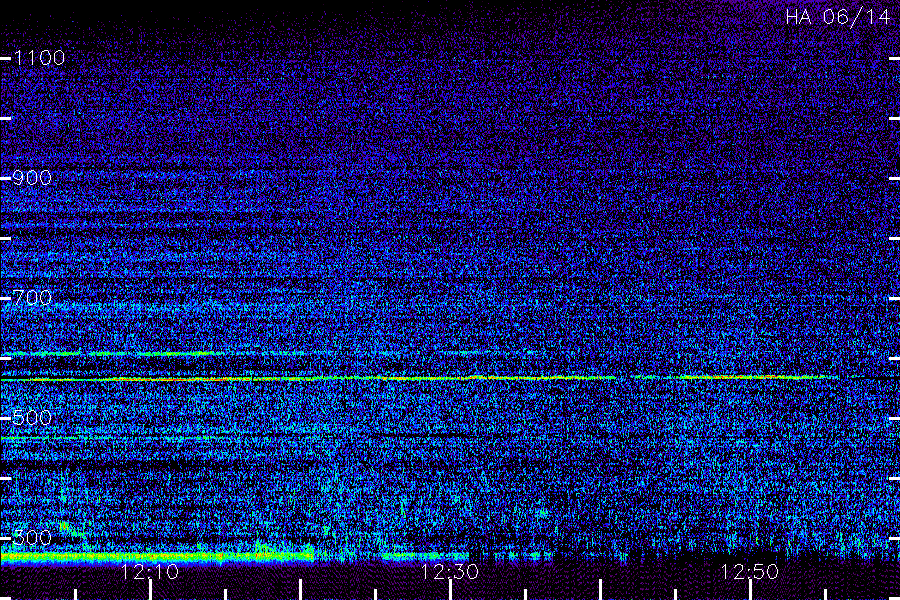Click the 12:10 time axis label

pos(150,572)
